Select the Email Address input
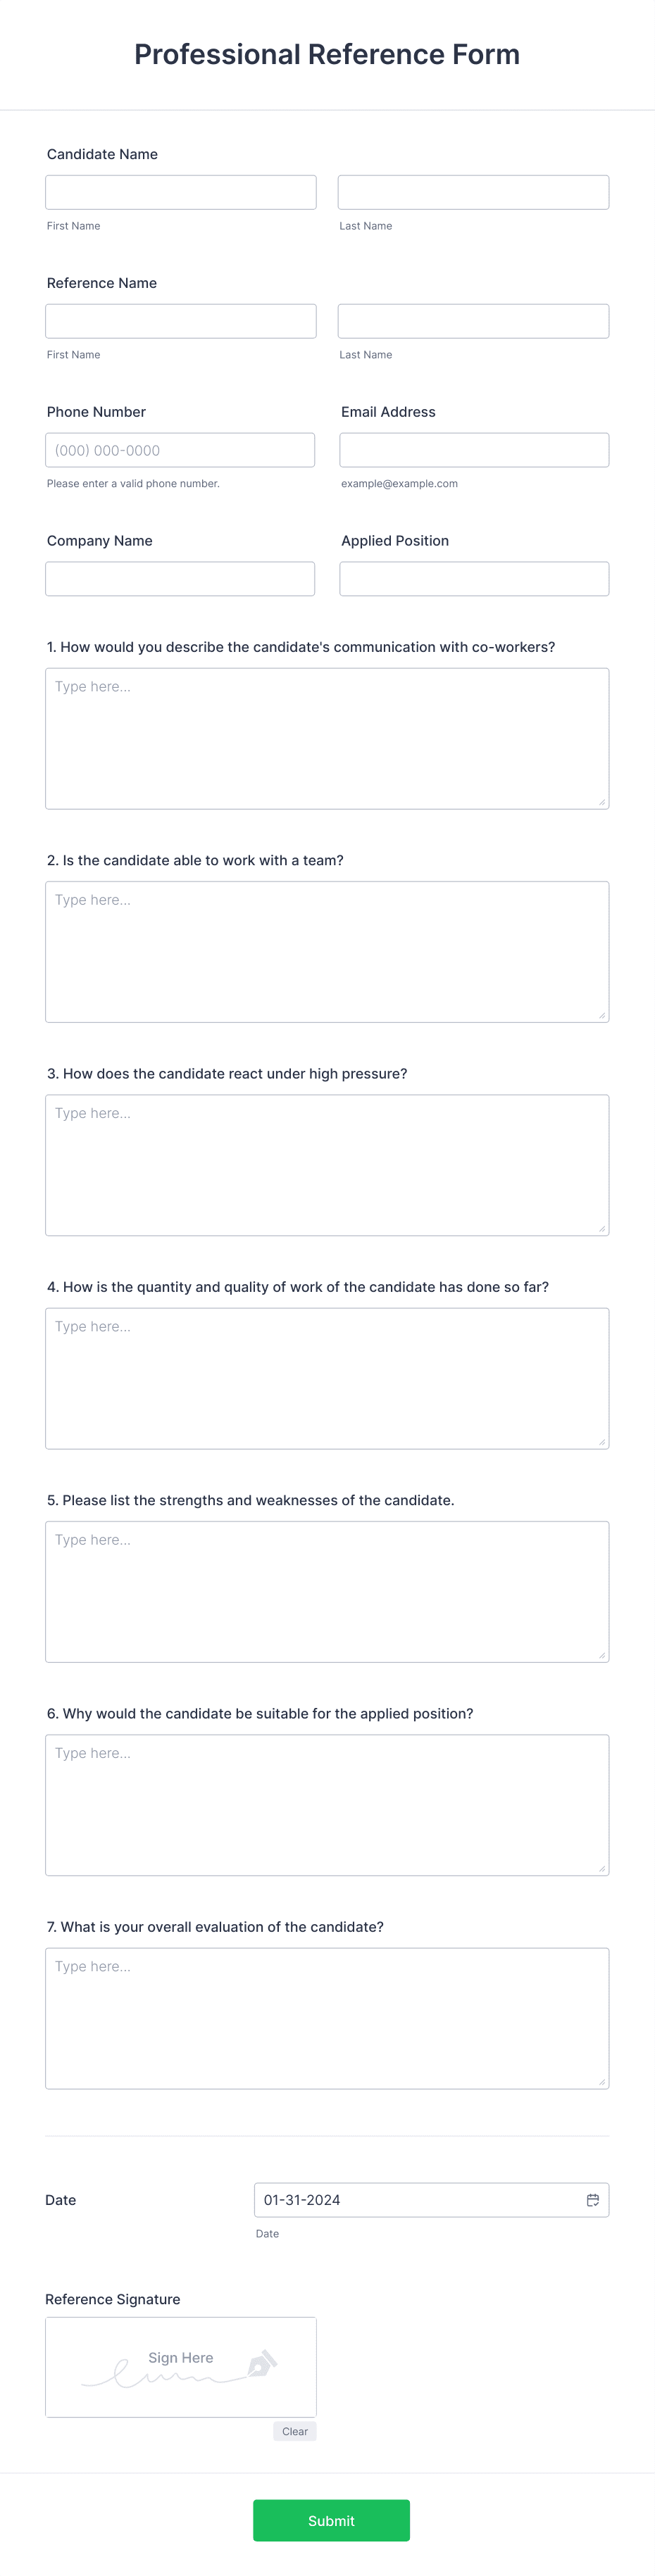The image size is (655, 2576). pyautogui.click(x=474, y=450)
